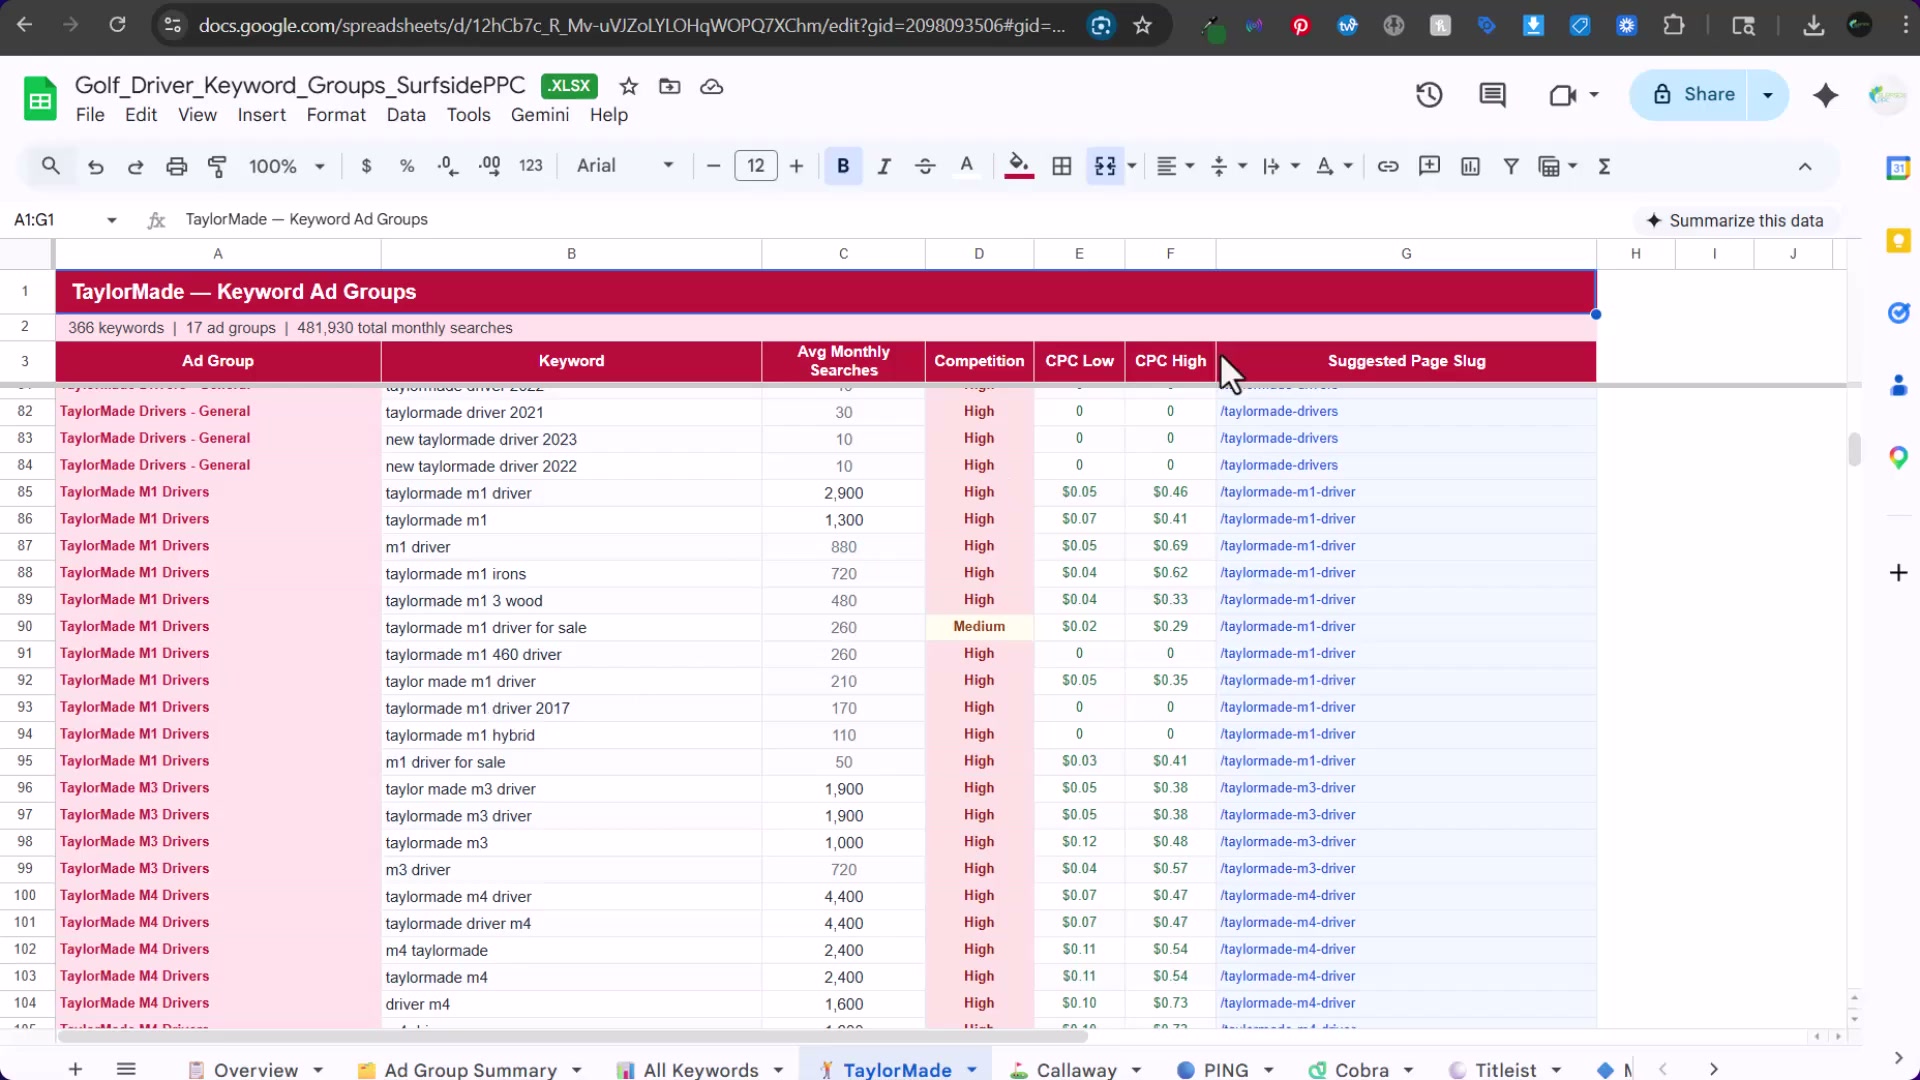
Task: Toggle bold formatting
Action: point(843,166)
